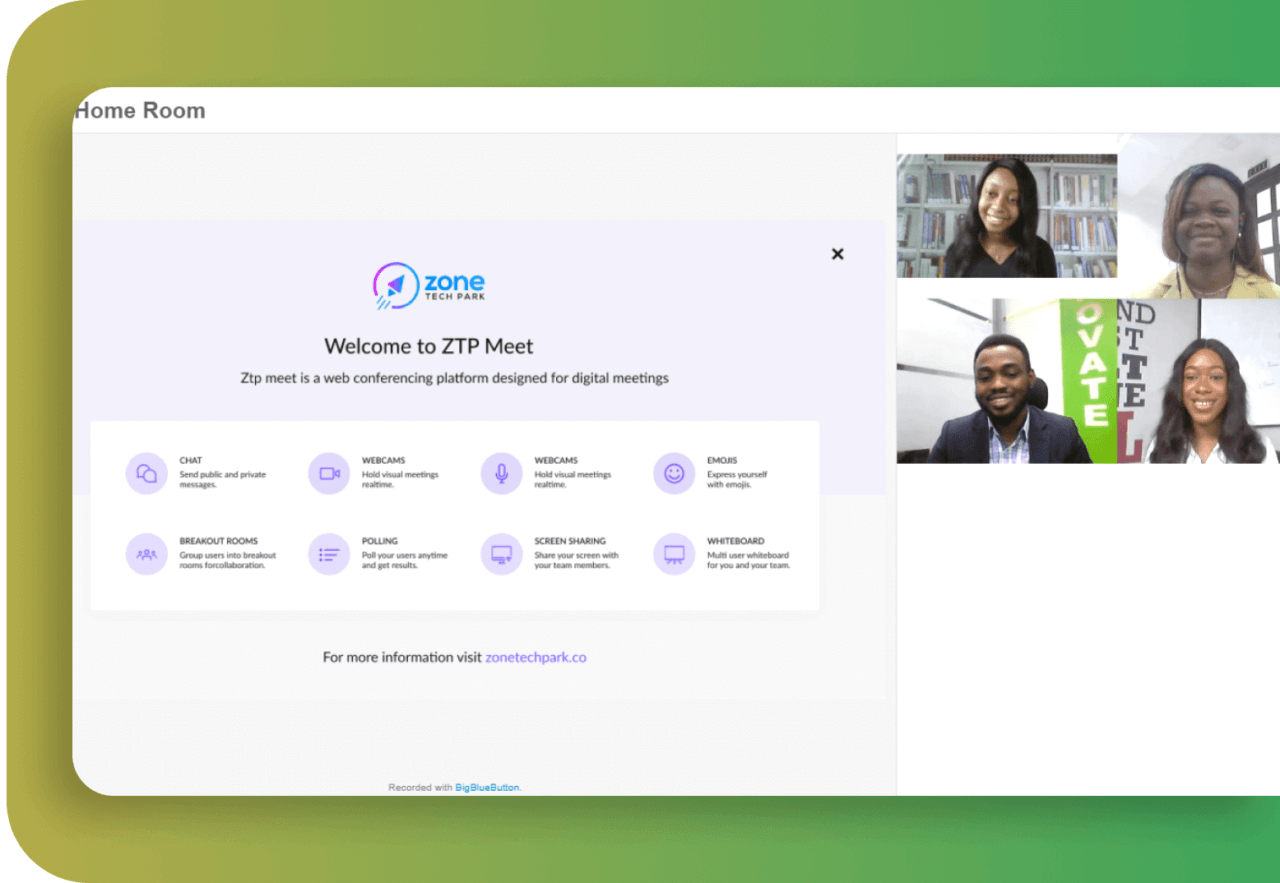Click the 'POLLING' feature label
Screen dimensions: 1280x883
coord(380,541)
